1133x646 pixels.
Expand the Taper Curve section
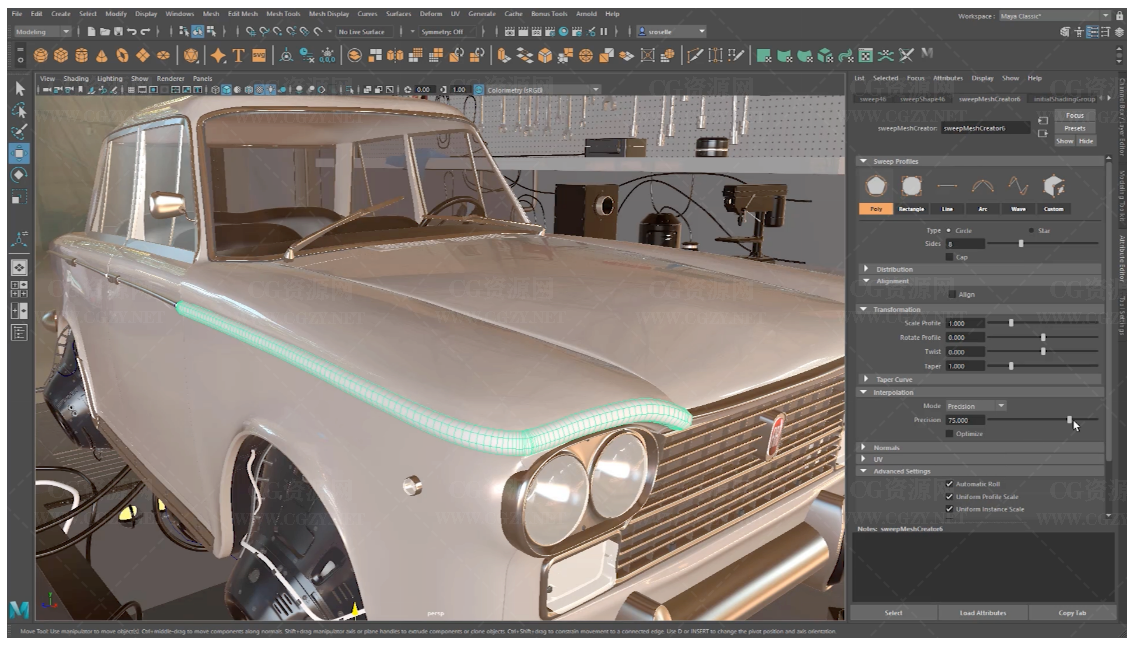point(893,380)
